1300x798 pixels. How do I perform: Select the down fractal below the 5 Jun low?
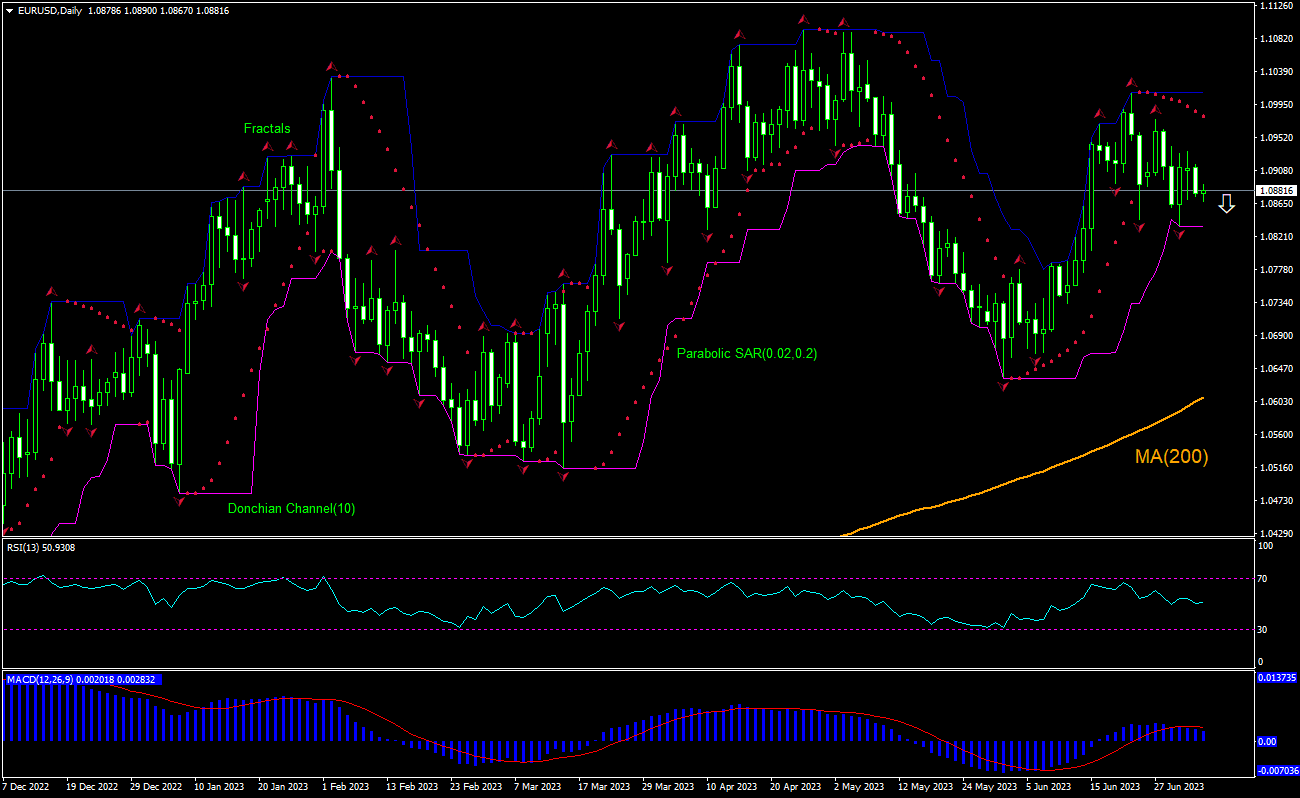pyautogui.click(x=1003, y=385)
